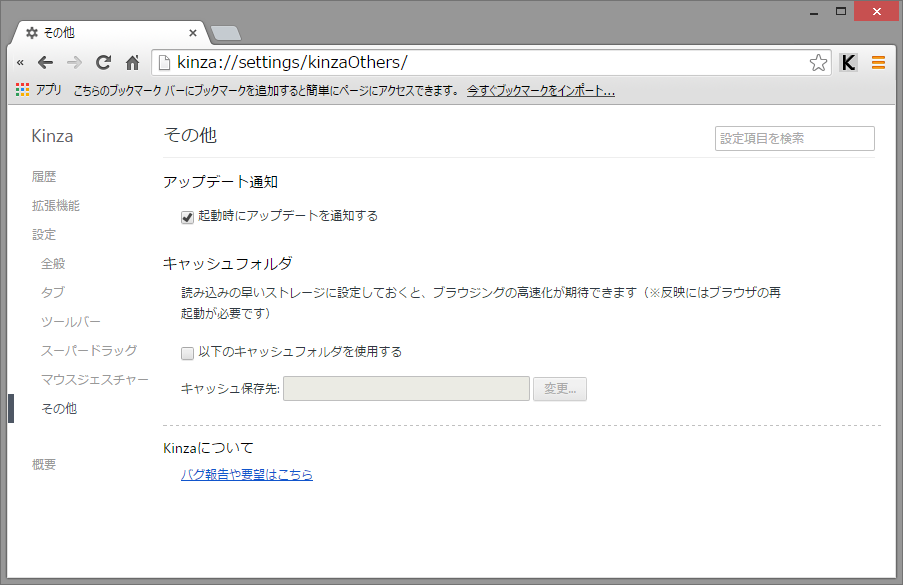
Task: Select 履歴 in the sidebar
Action: pos(43,176)
